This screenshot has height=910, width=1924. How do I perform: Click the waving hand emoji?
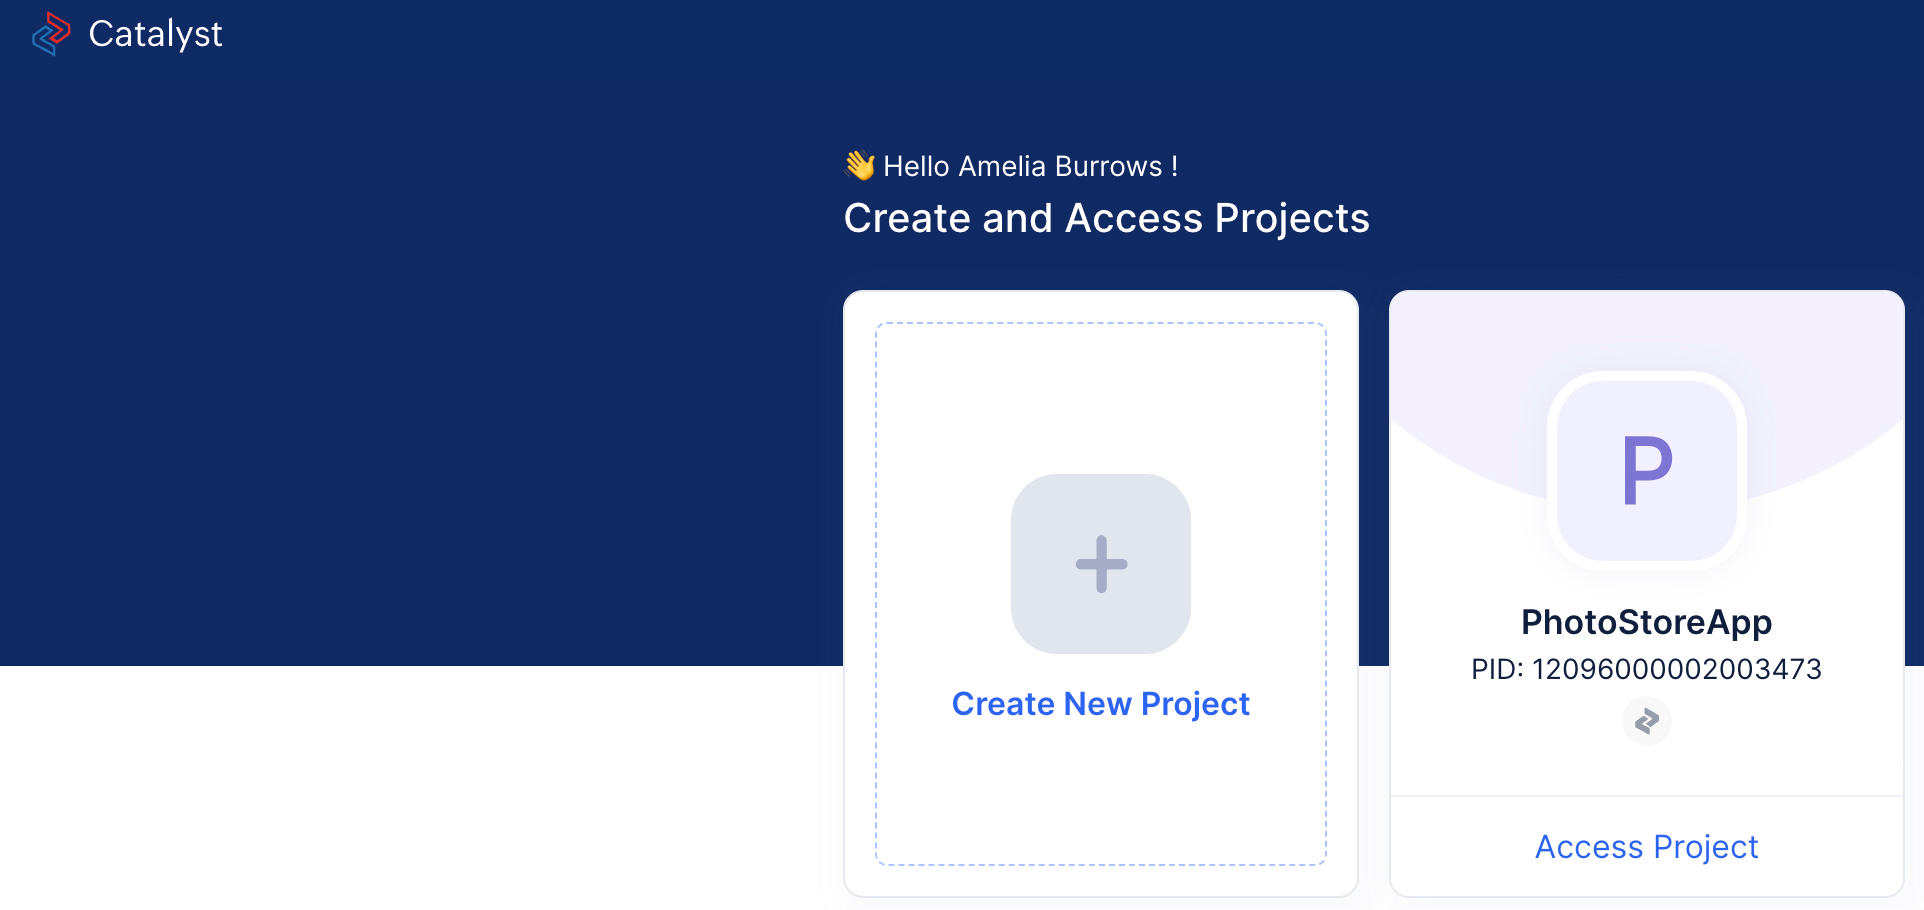click(x=859, y=165)
